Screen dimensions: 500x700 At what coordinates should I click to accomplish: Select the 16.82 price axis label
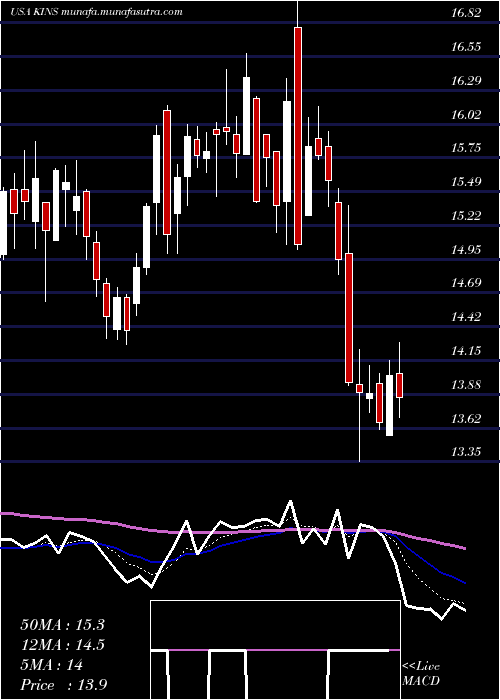(466, 13)
